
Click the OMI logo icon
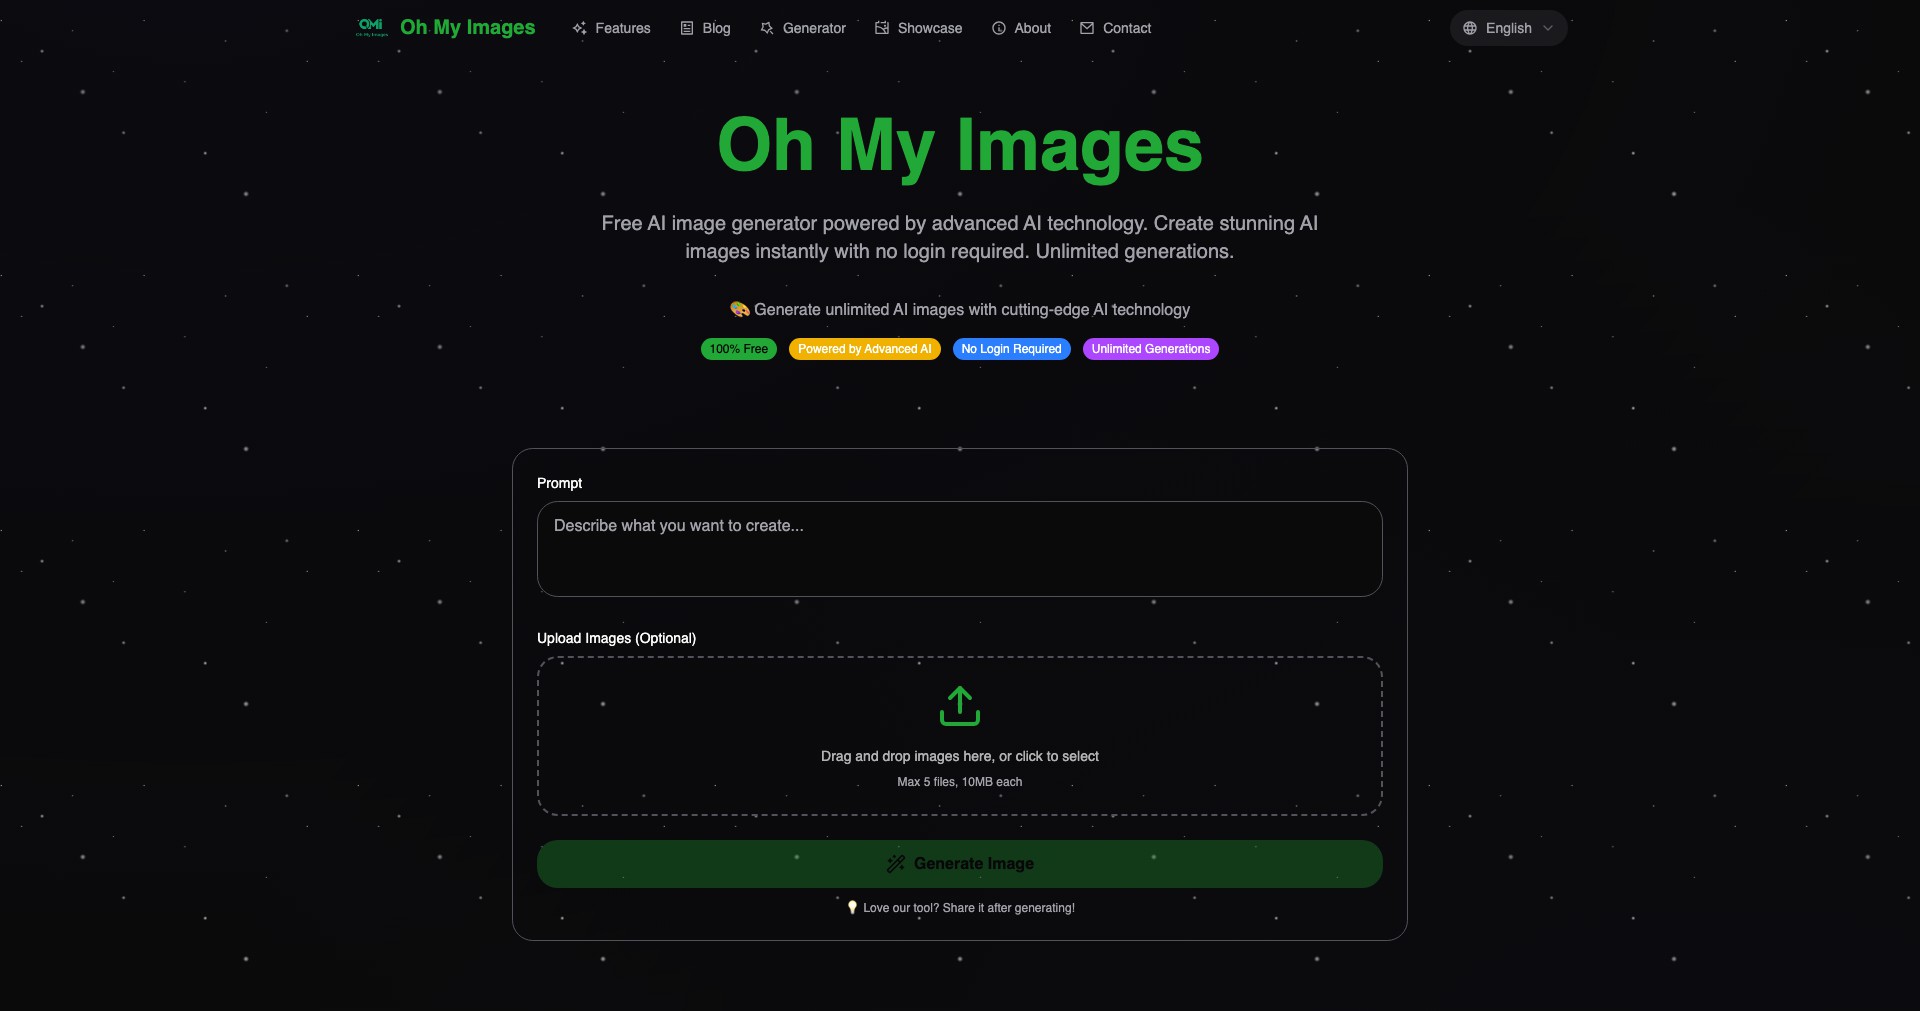(371, 27)
